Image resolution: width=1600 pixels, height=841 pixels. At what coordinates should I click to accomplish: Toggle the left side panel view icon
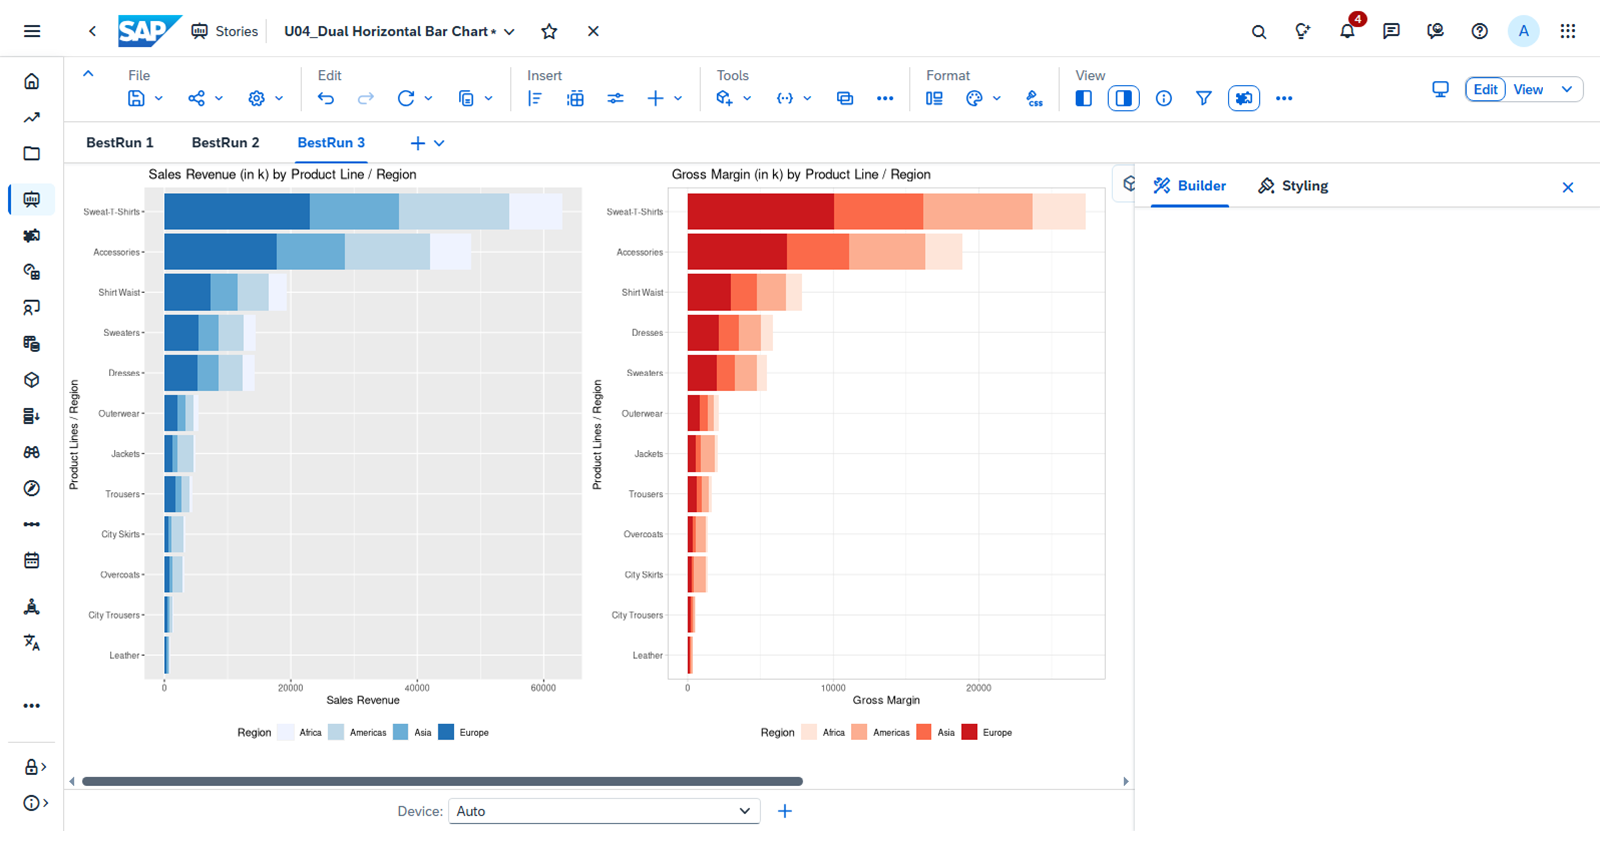click(1083, 98)
